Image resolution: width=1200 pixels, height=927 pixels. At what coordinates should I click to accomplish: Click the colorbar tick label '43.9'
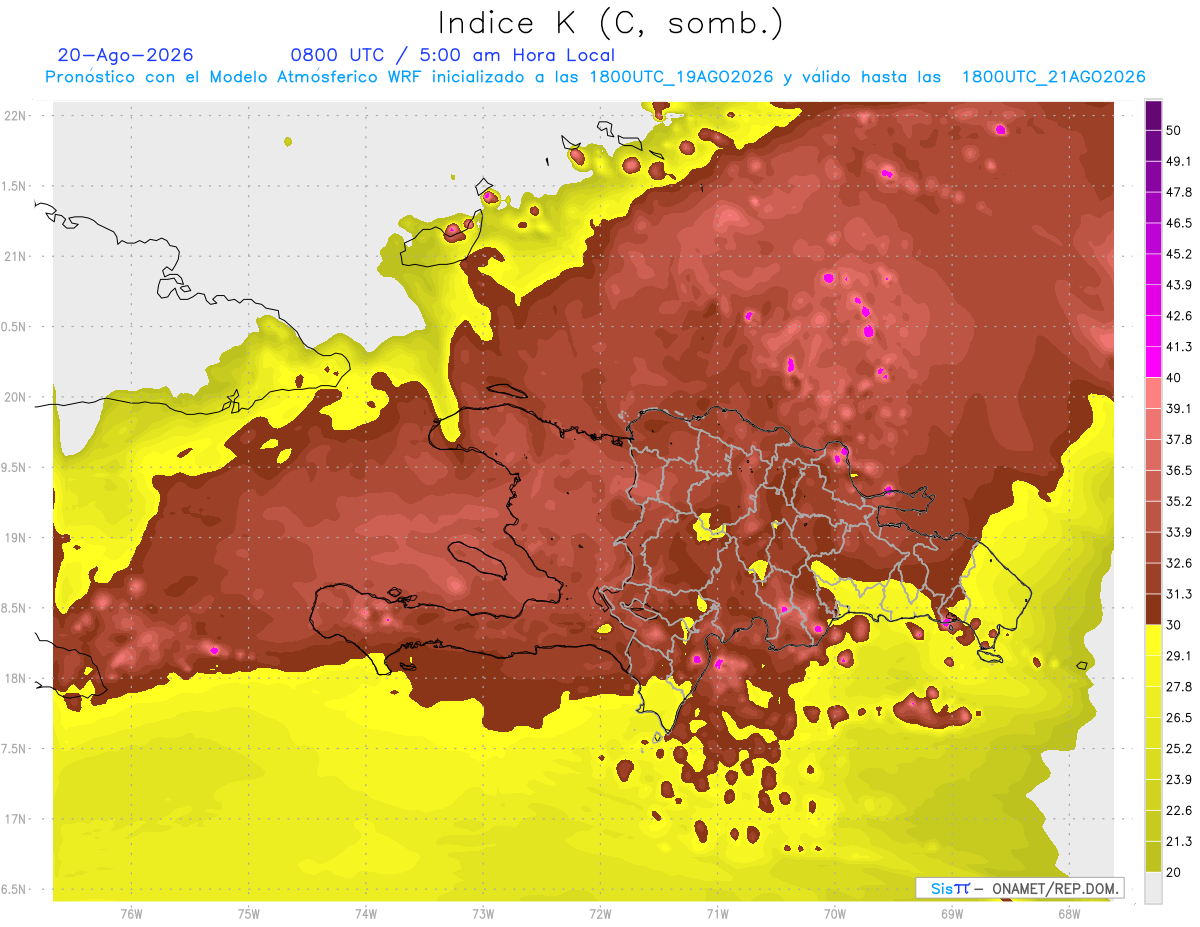tap(1179, 285)
